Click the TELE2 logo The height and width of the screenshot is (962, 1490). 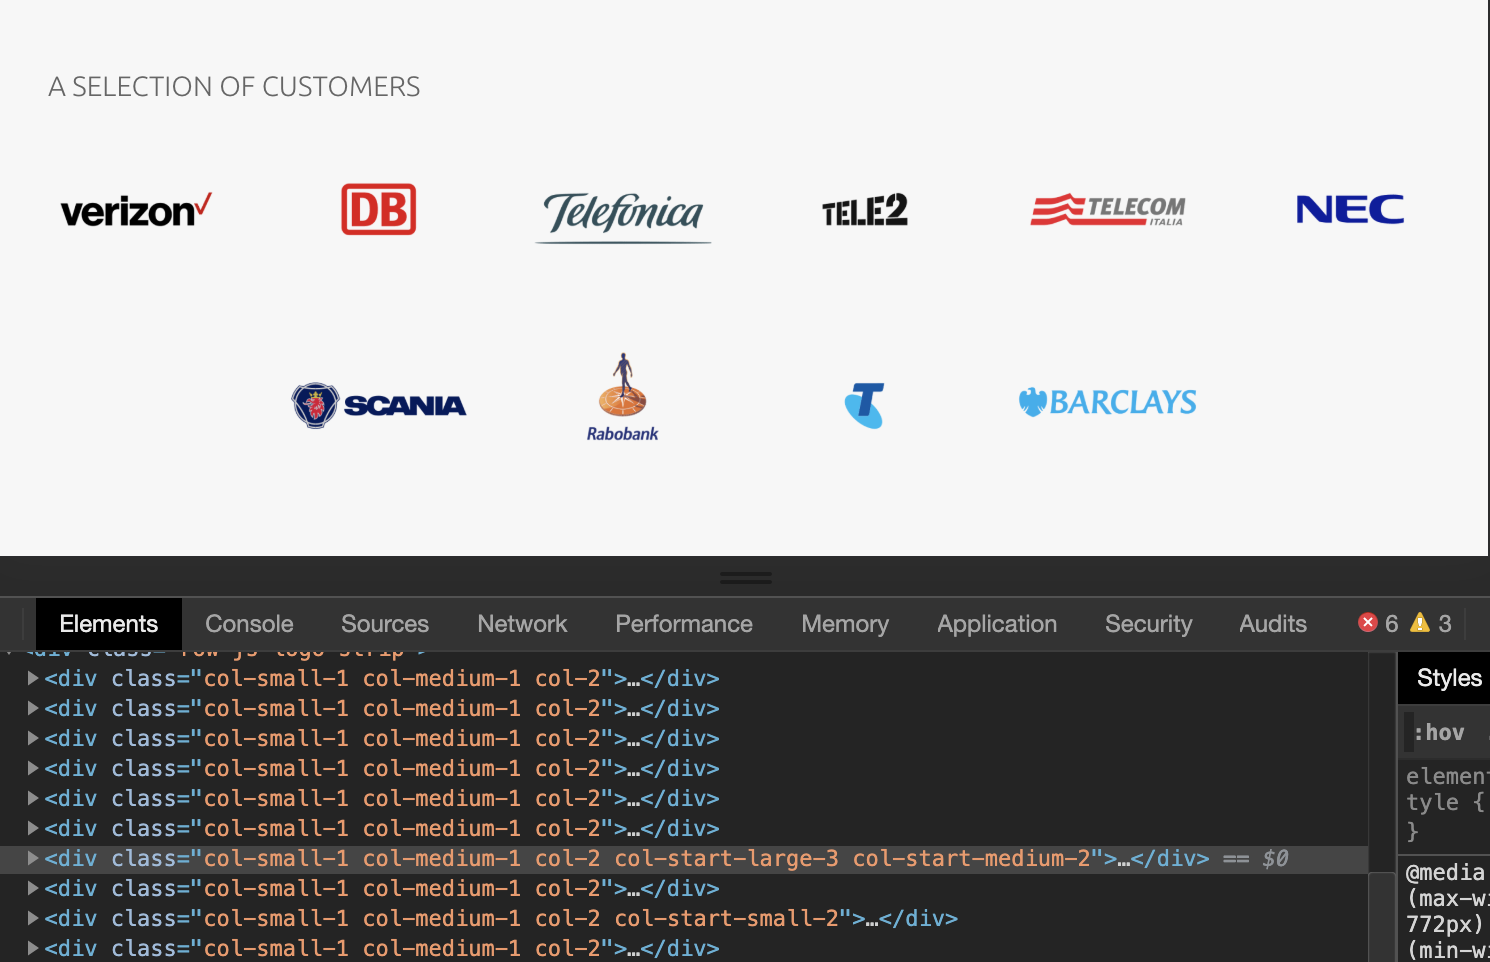[x=864, y=210]
